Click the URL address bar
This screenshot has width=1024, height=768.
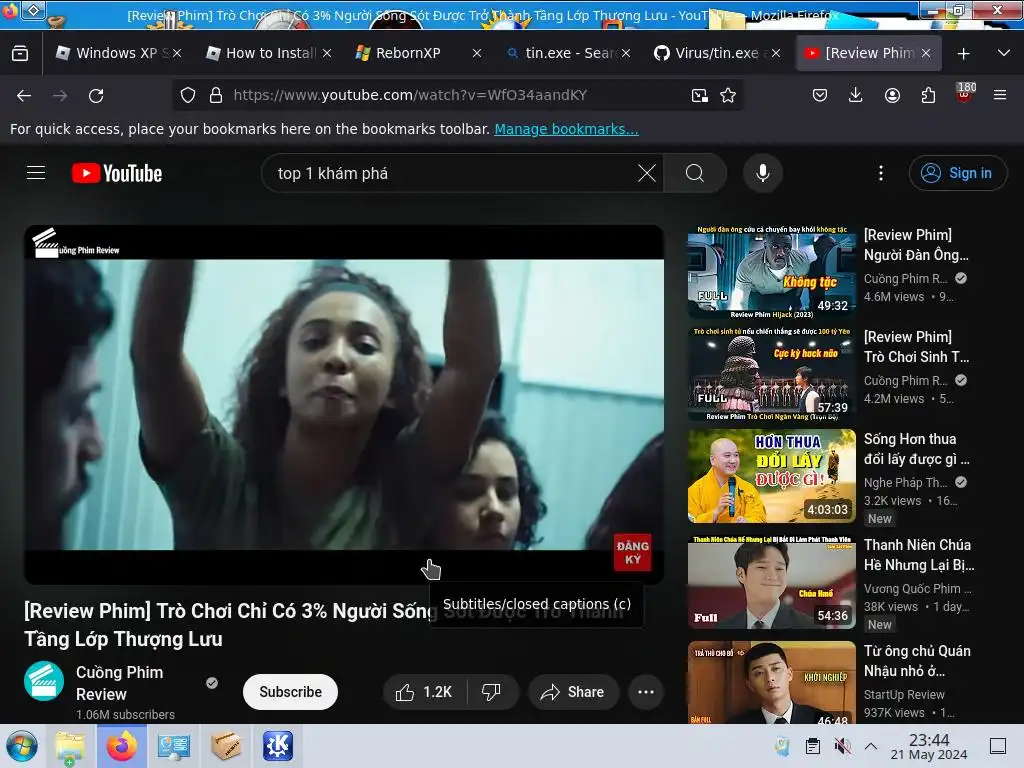coord(457,95)
